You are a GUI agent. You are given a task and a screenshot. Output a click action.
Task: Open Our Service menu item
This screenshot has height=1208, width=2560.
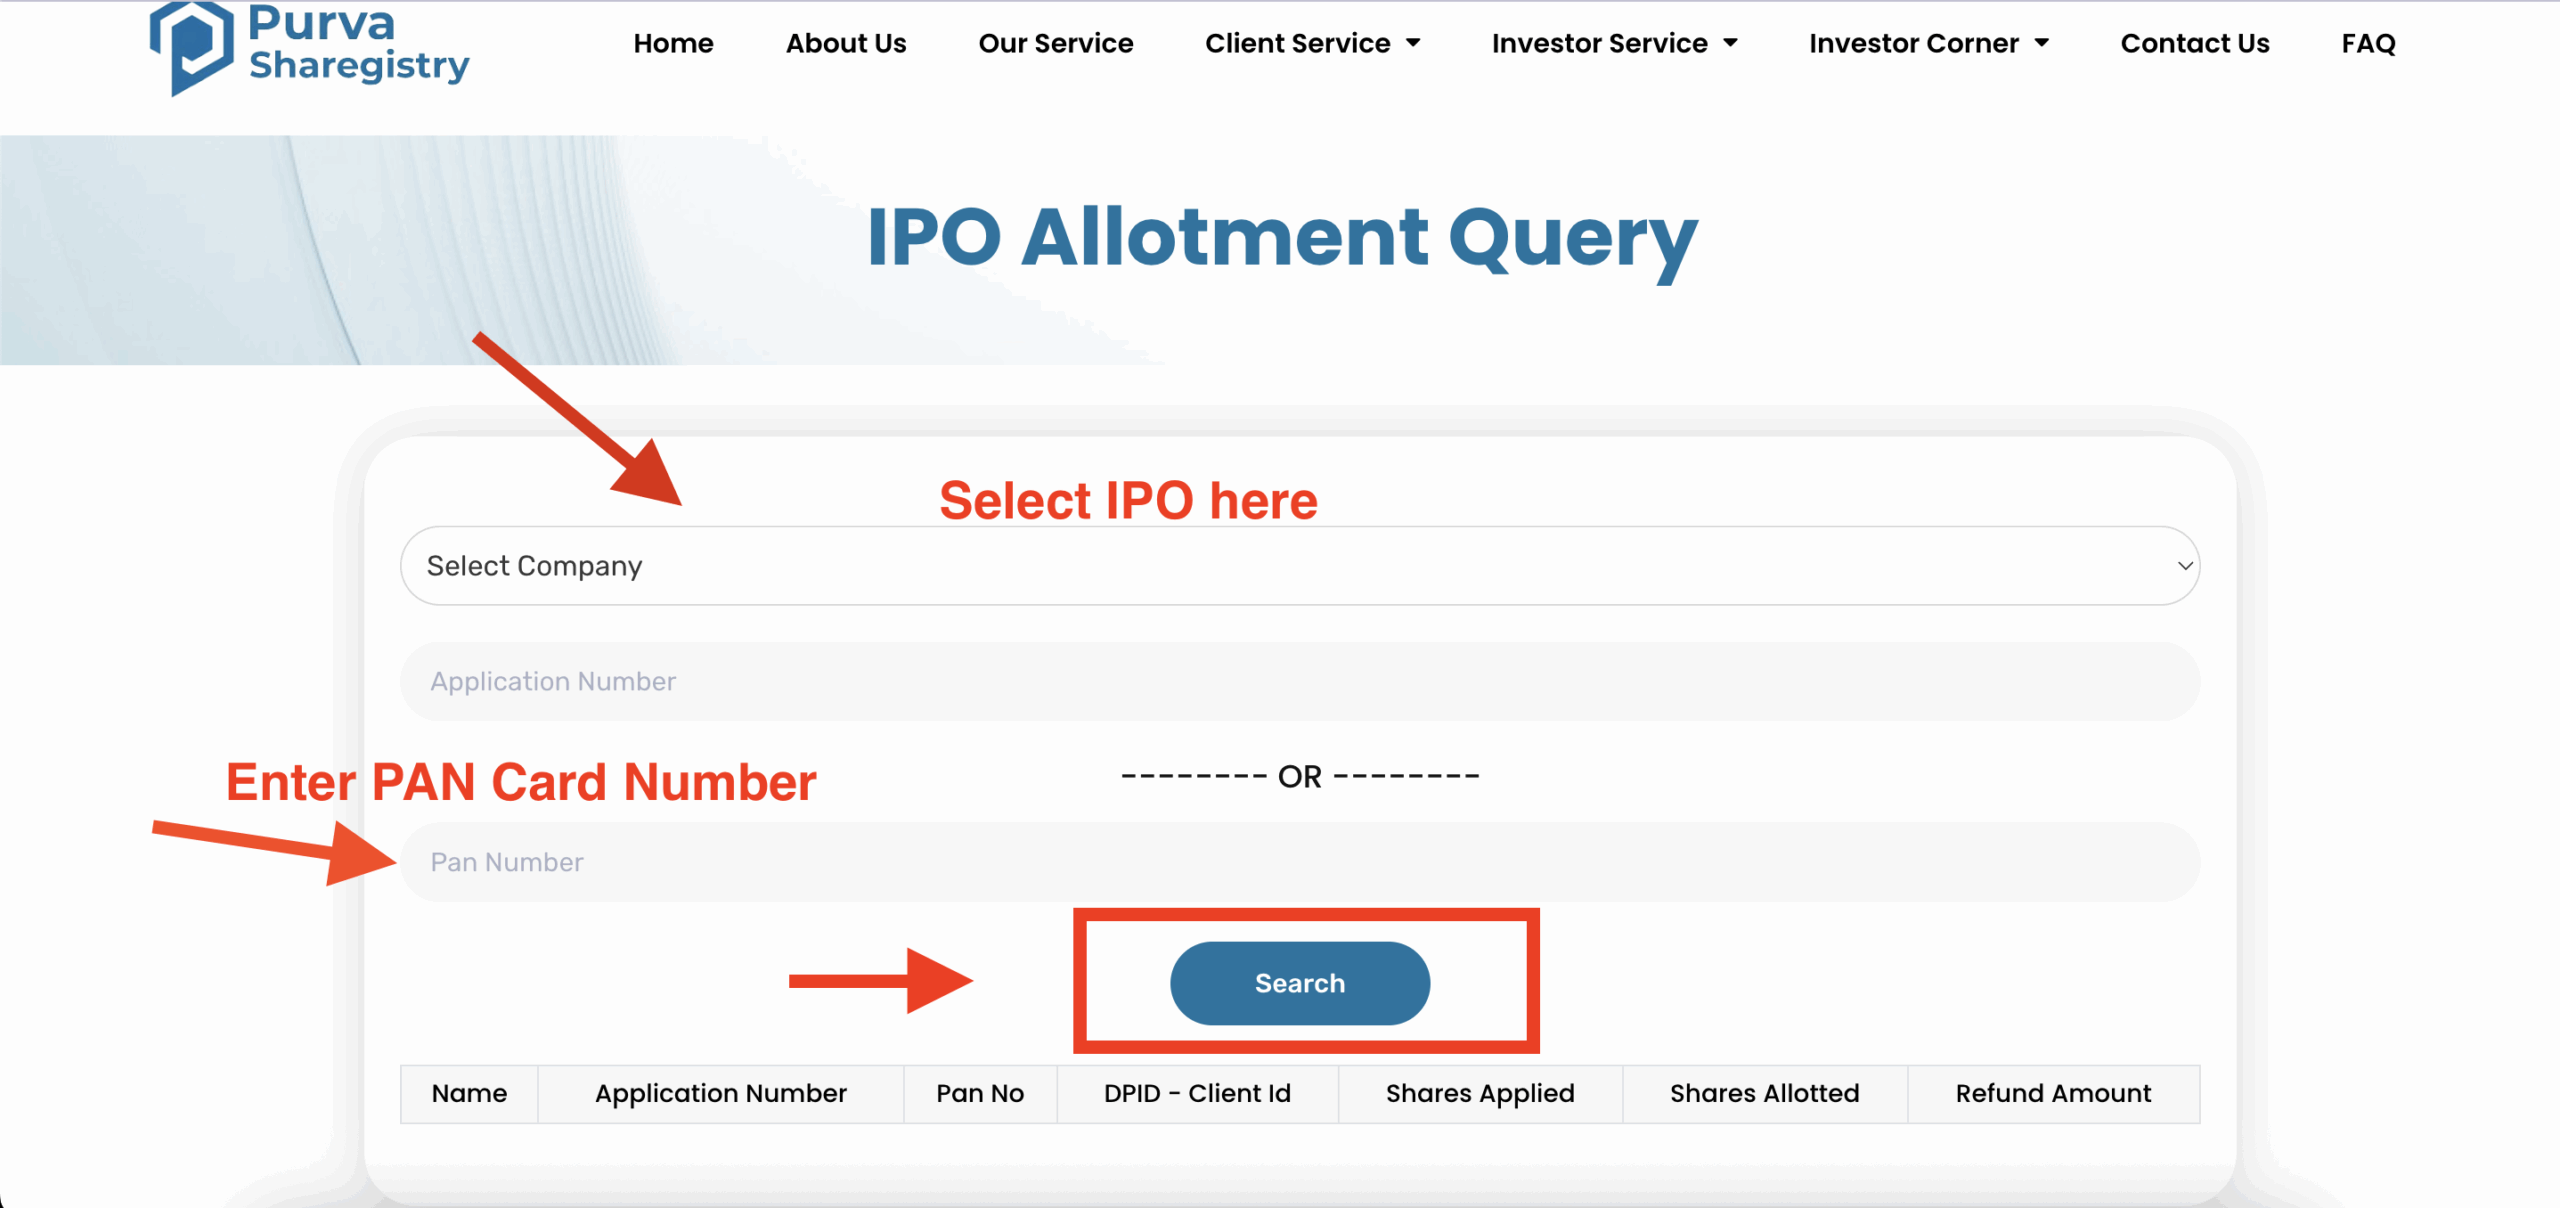pyautogui.click(x=1055, y=43)
